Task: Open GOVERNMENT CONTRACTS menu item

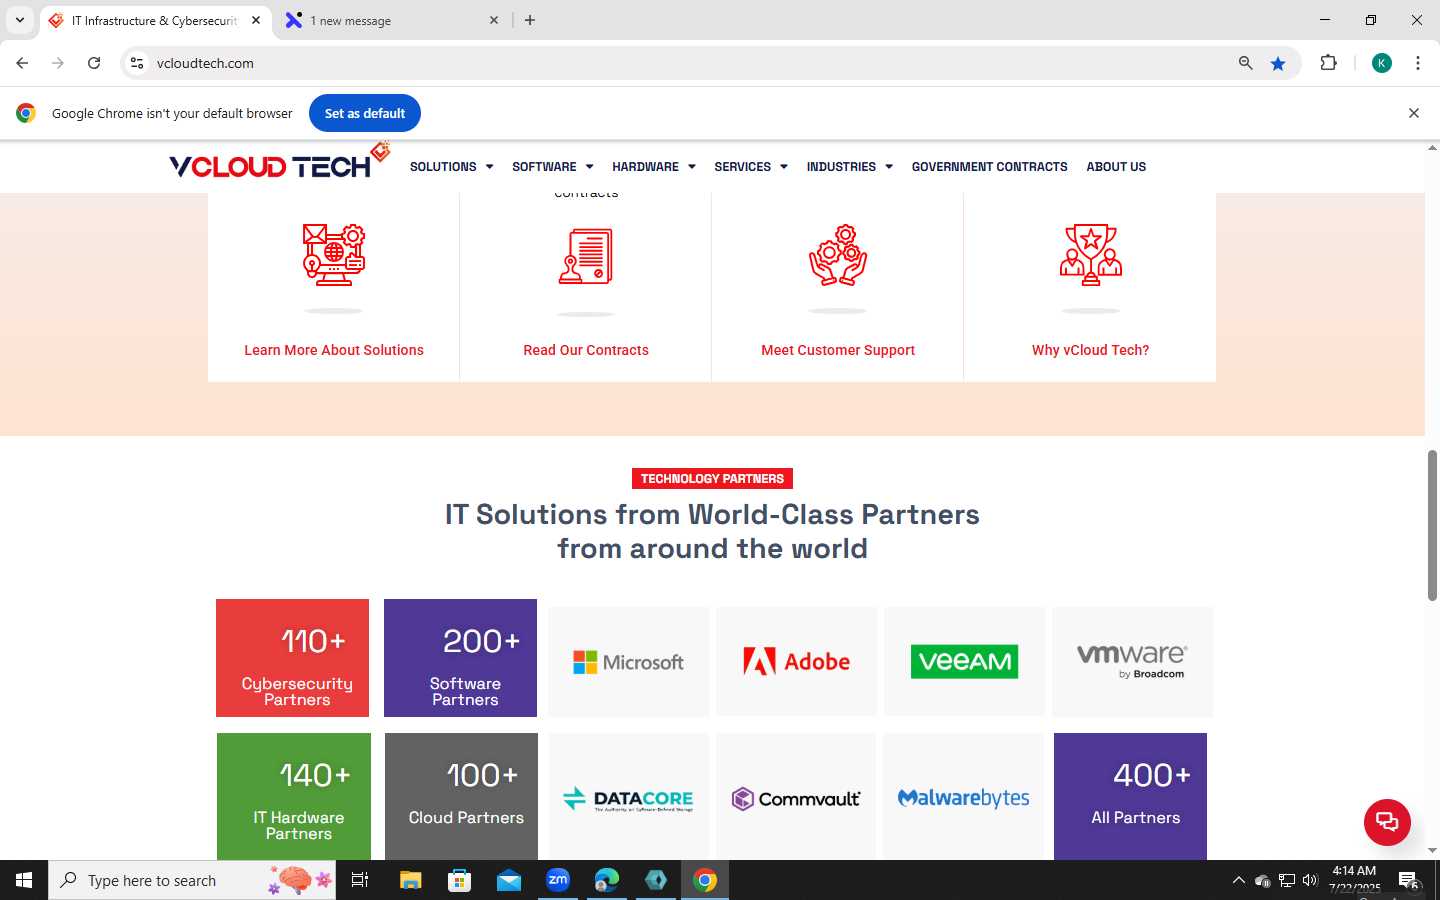Action: pos(989,167)
